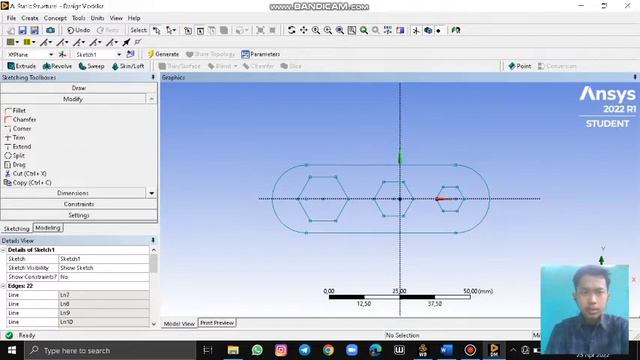Toggle display model blue body icon
The image size is (640, 360).
click(428, 30)
